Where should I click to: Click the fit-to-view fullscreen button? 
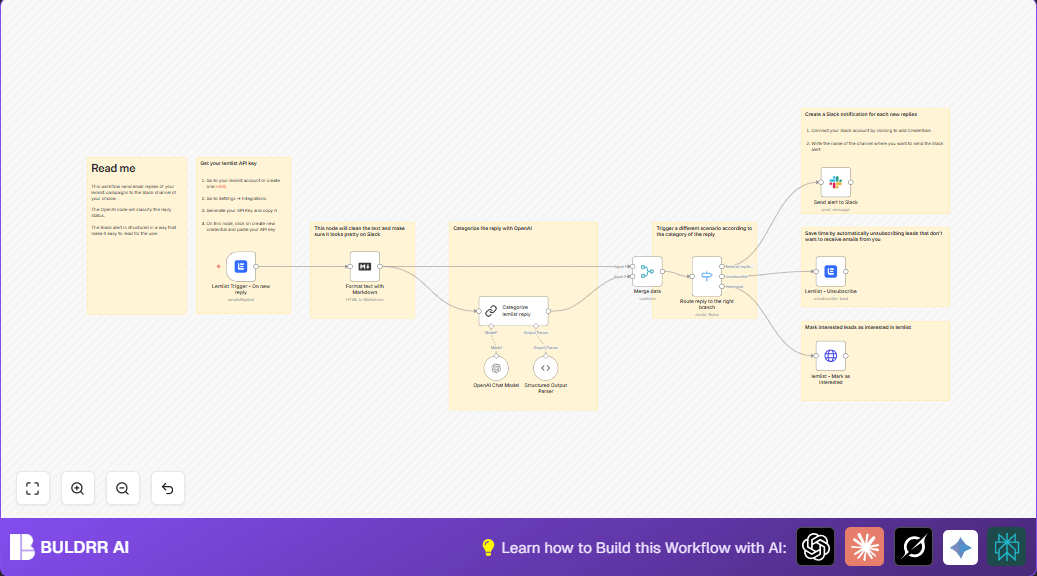coord(32,488)
